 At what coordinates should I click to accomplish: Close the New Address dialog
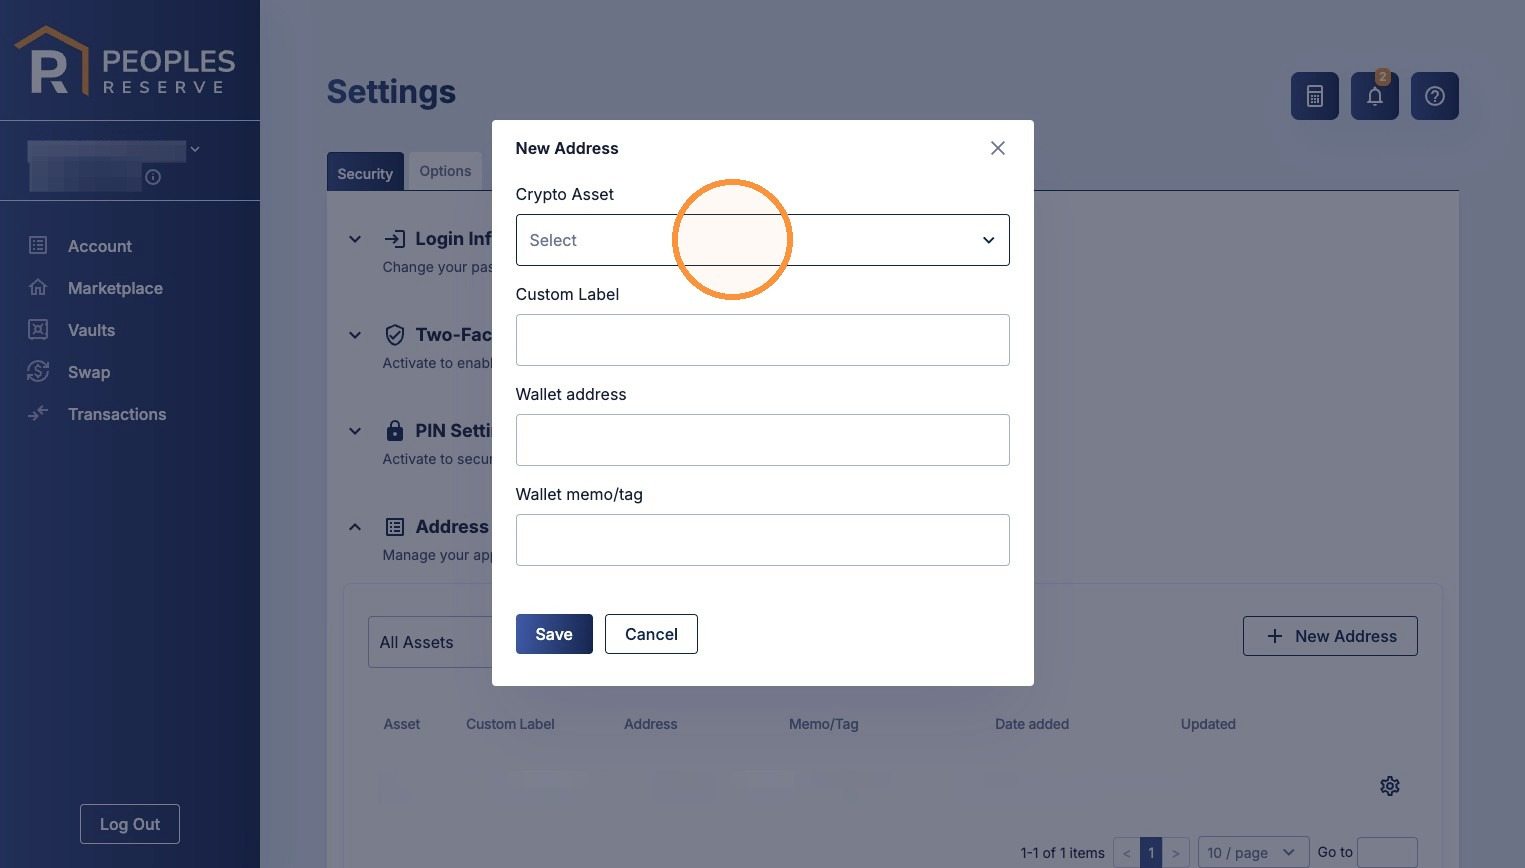(997, 148)
